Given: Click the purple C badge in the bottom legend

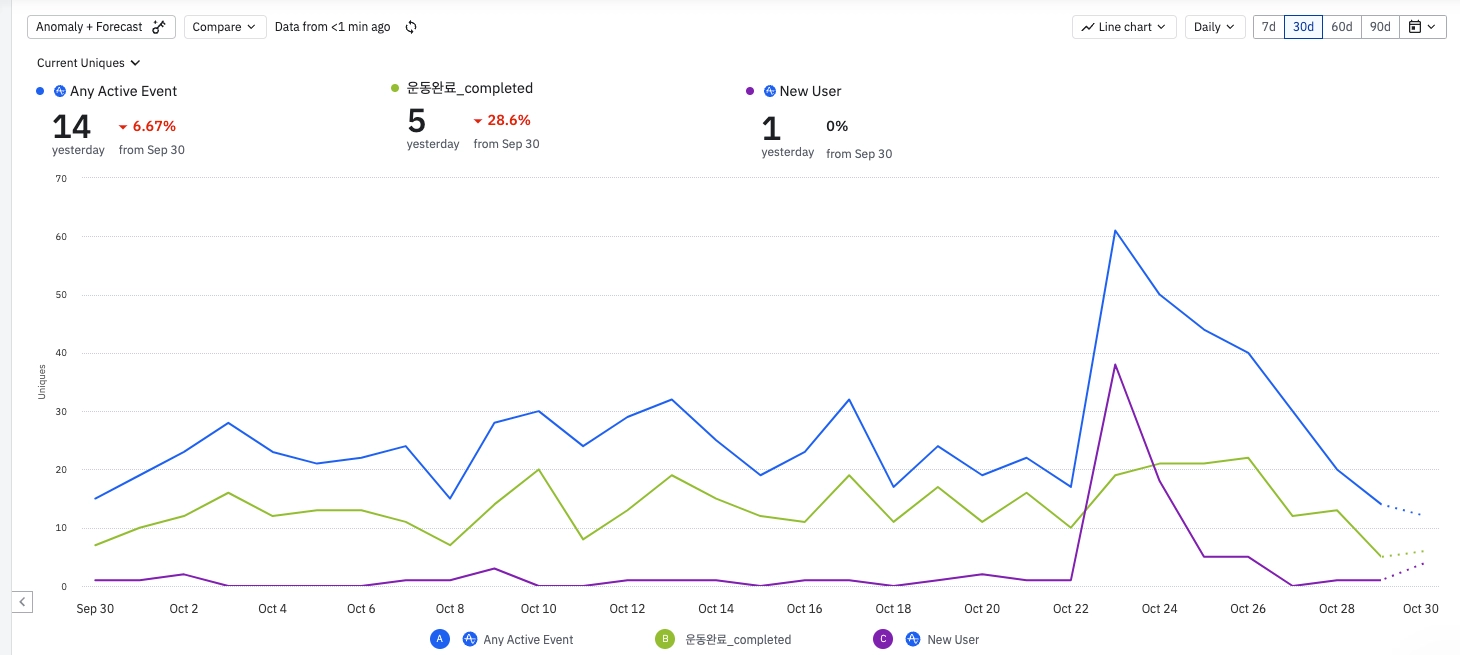Looking at the screenshot, I should click(882, 639).
